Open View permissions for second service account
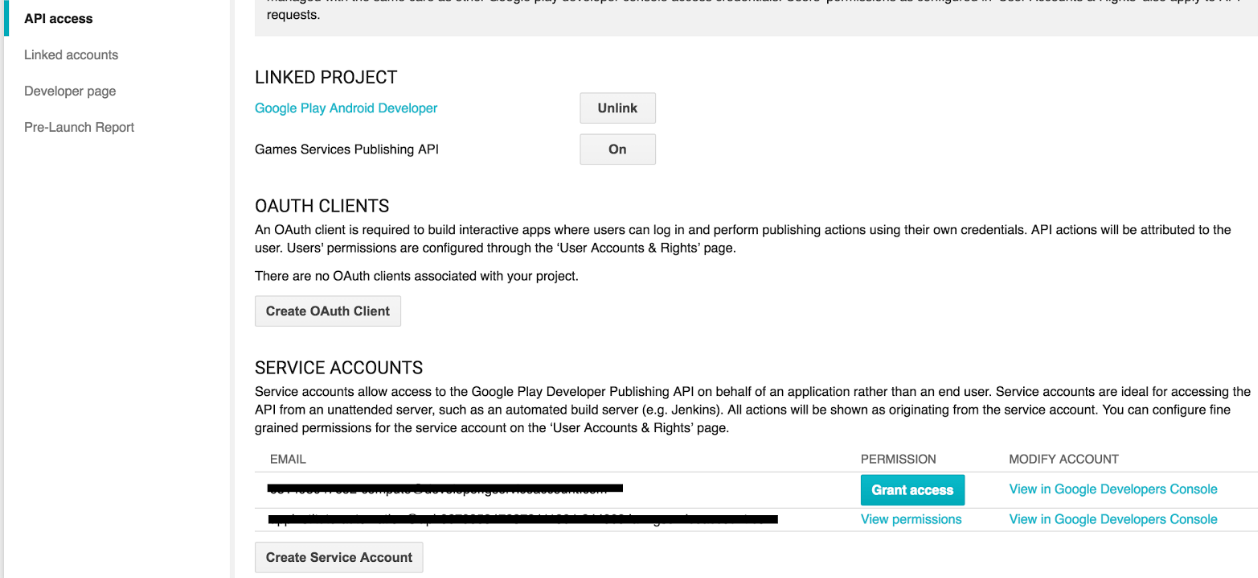The width and height of the screenshot is (1258, 578). point(911,519)
